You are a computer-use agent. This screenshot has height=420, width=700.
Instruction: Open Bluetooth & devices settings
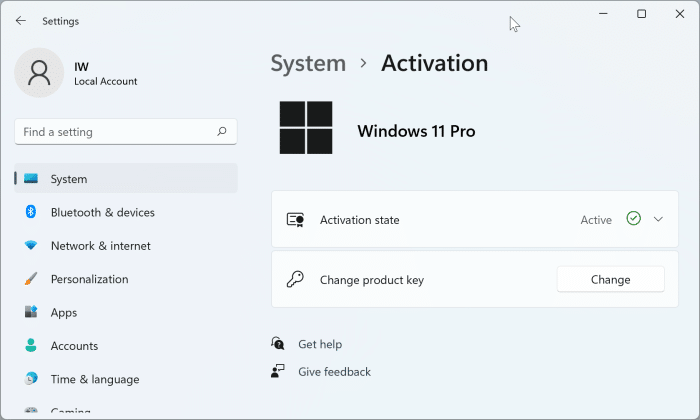click(x=126, y=212)
